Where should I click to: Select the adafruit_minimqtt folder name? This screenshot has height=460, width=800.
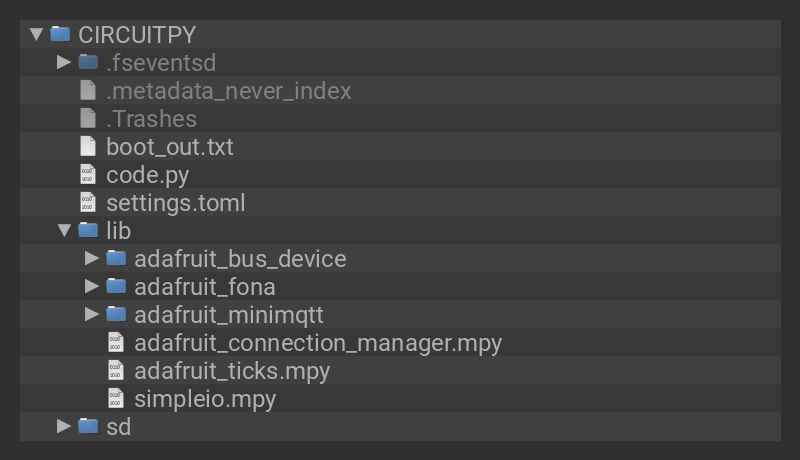coord(228,315)
